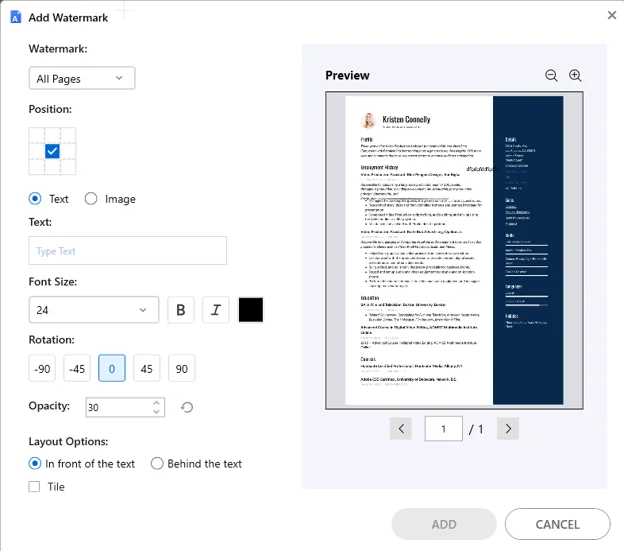Open the All Pages dropdown
This screenshot has width=624, height=551.
pos(82,78)
